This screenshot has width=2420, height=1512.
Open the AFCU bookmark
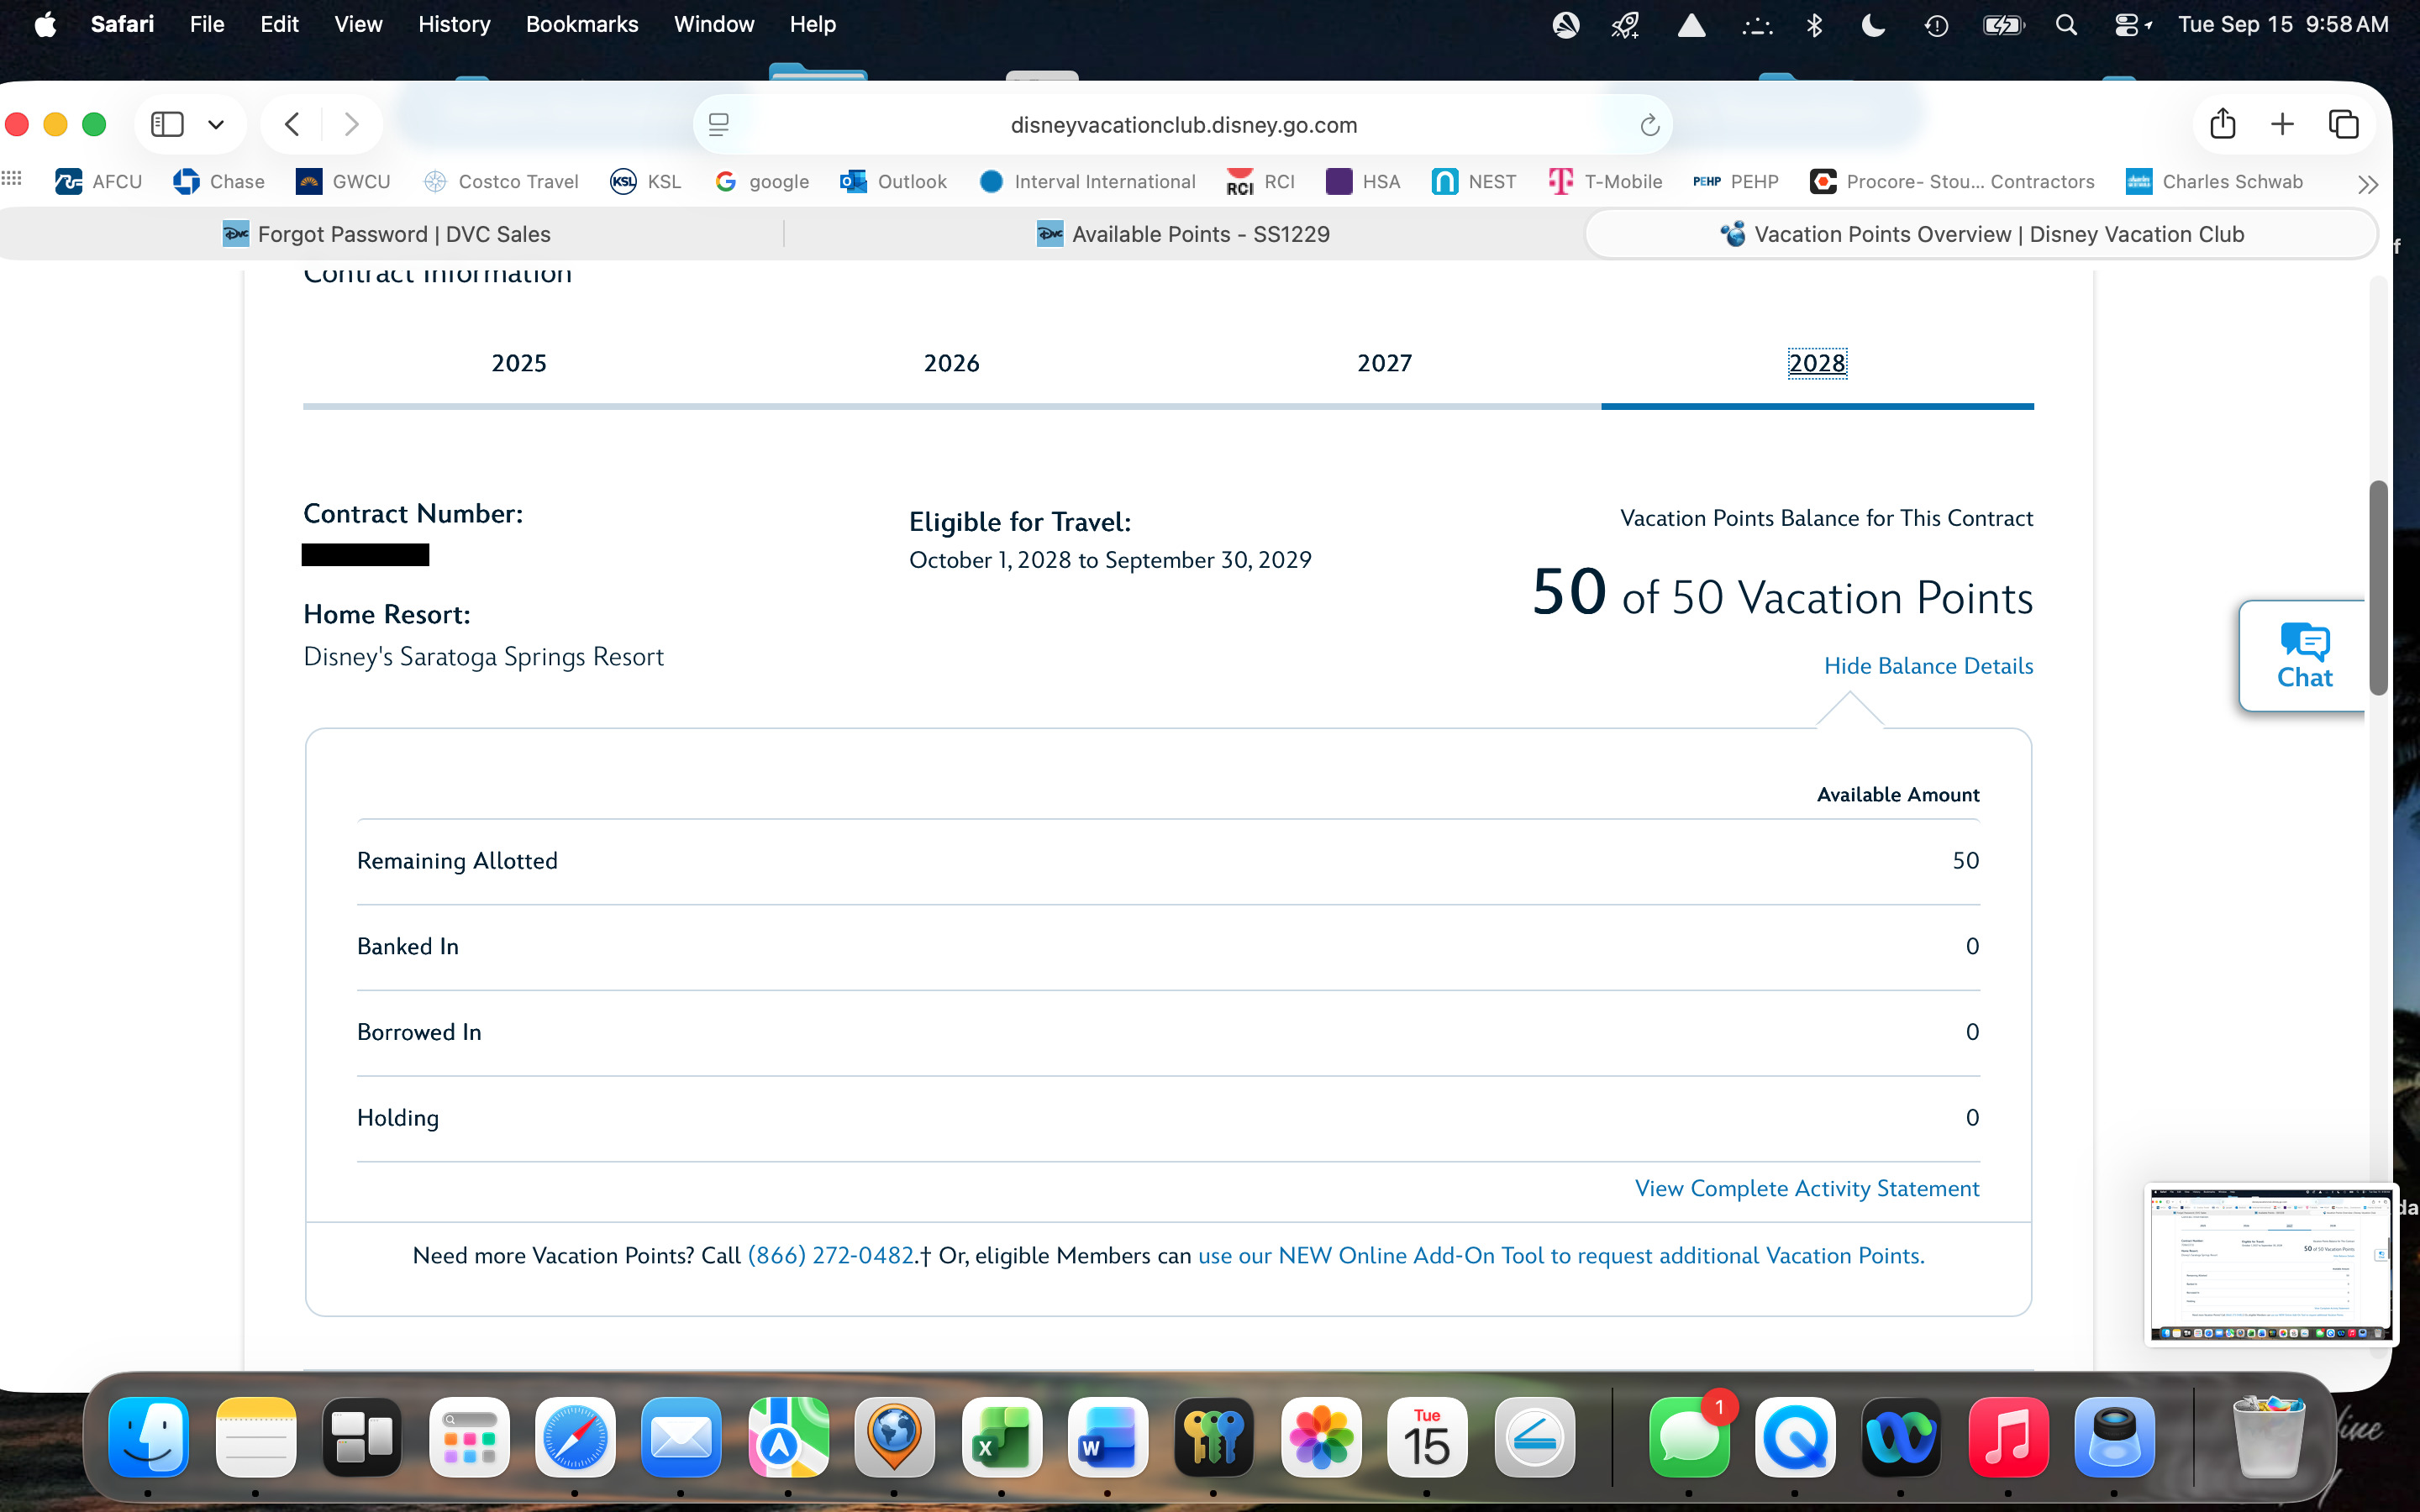[x=99, y=181]
